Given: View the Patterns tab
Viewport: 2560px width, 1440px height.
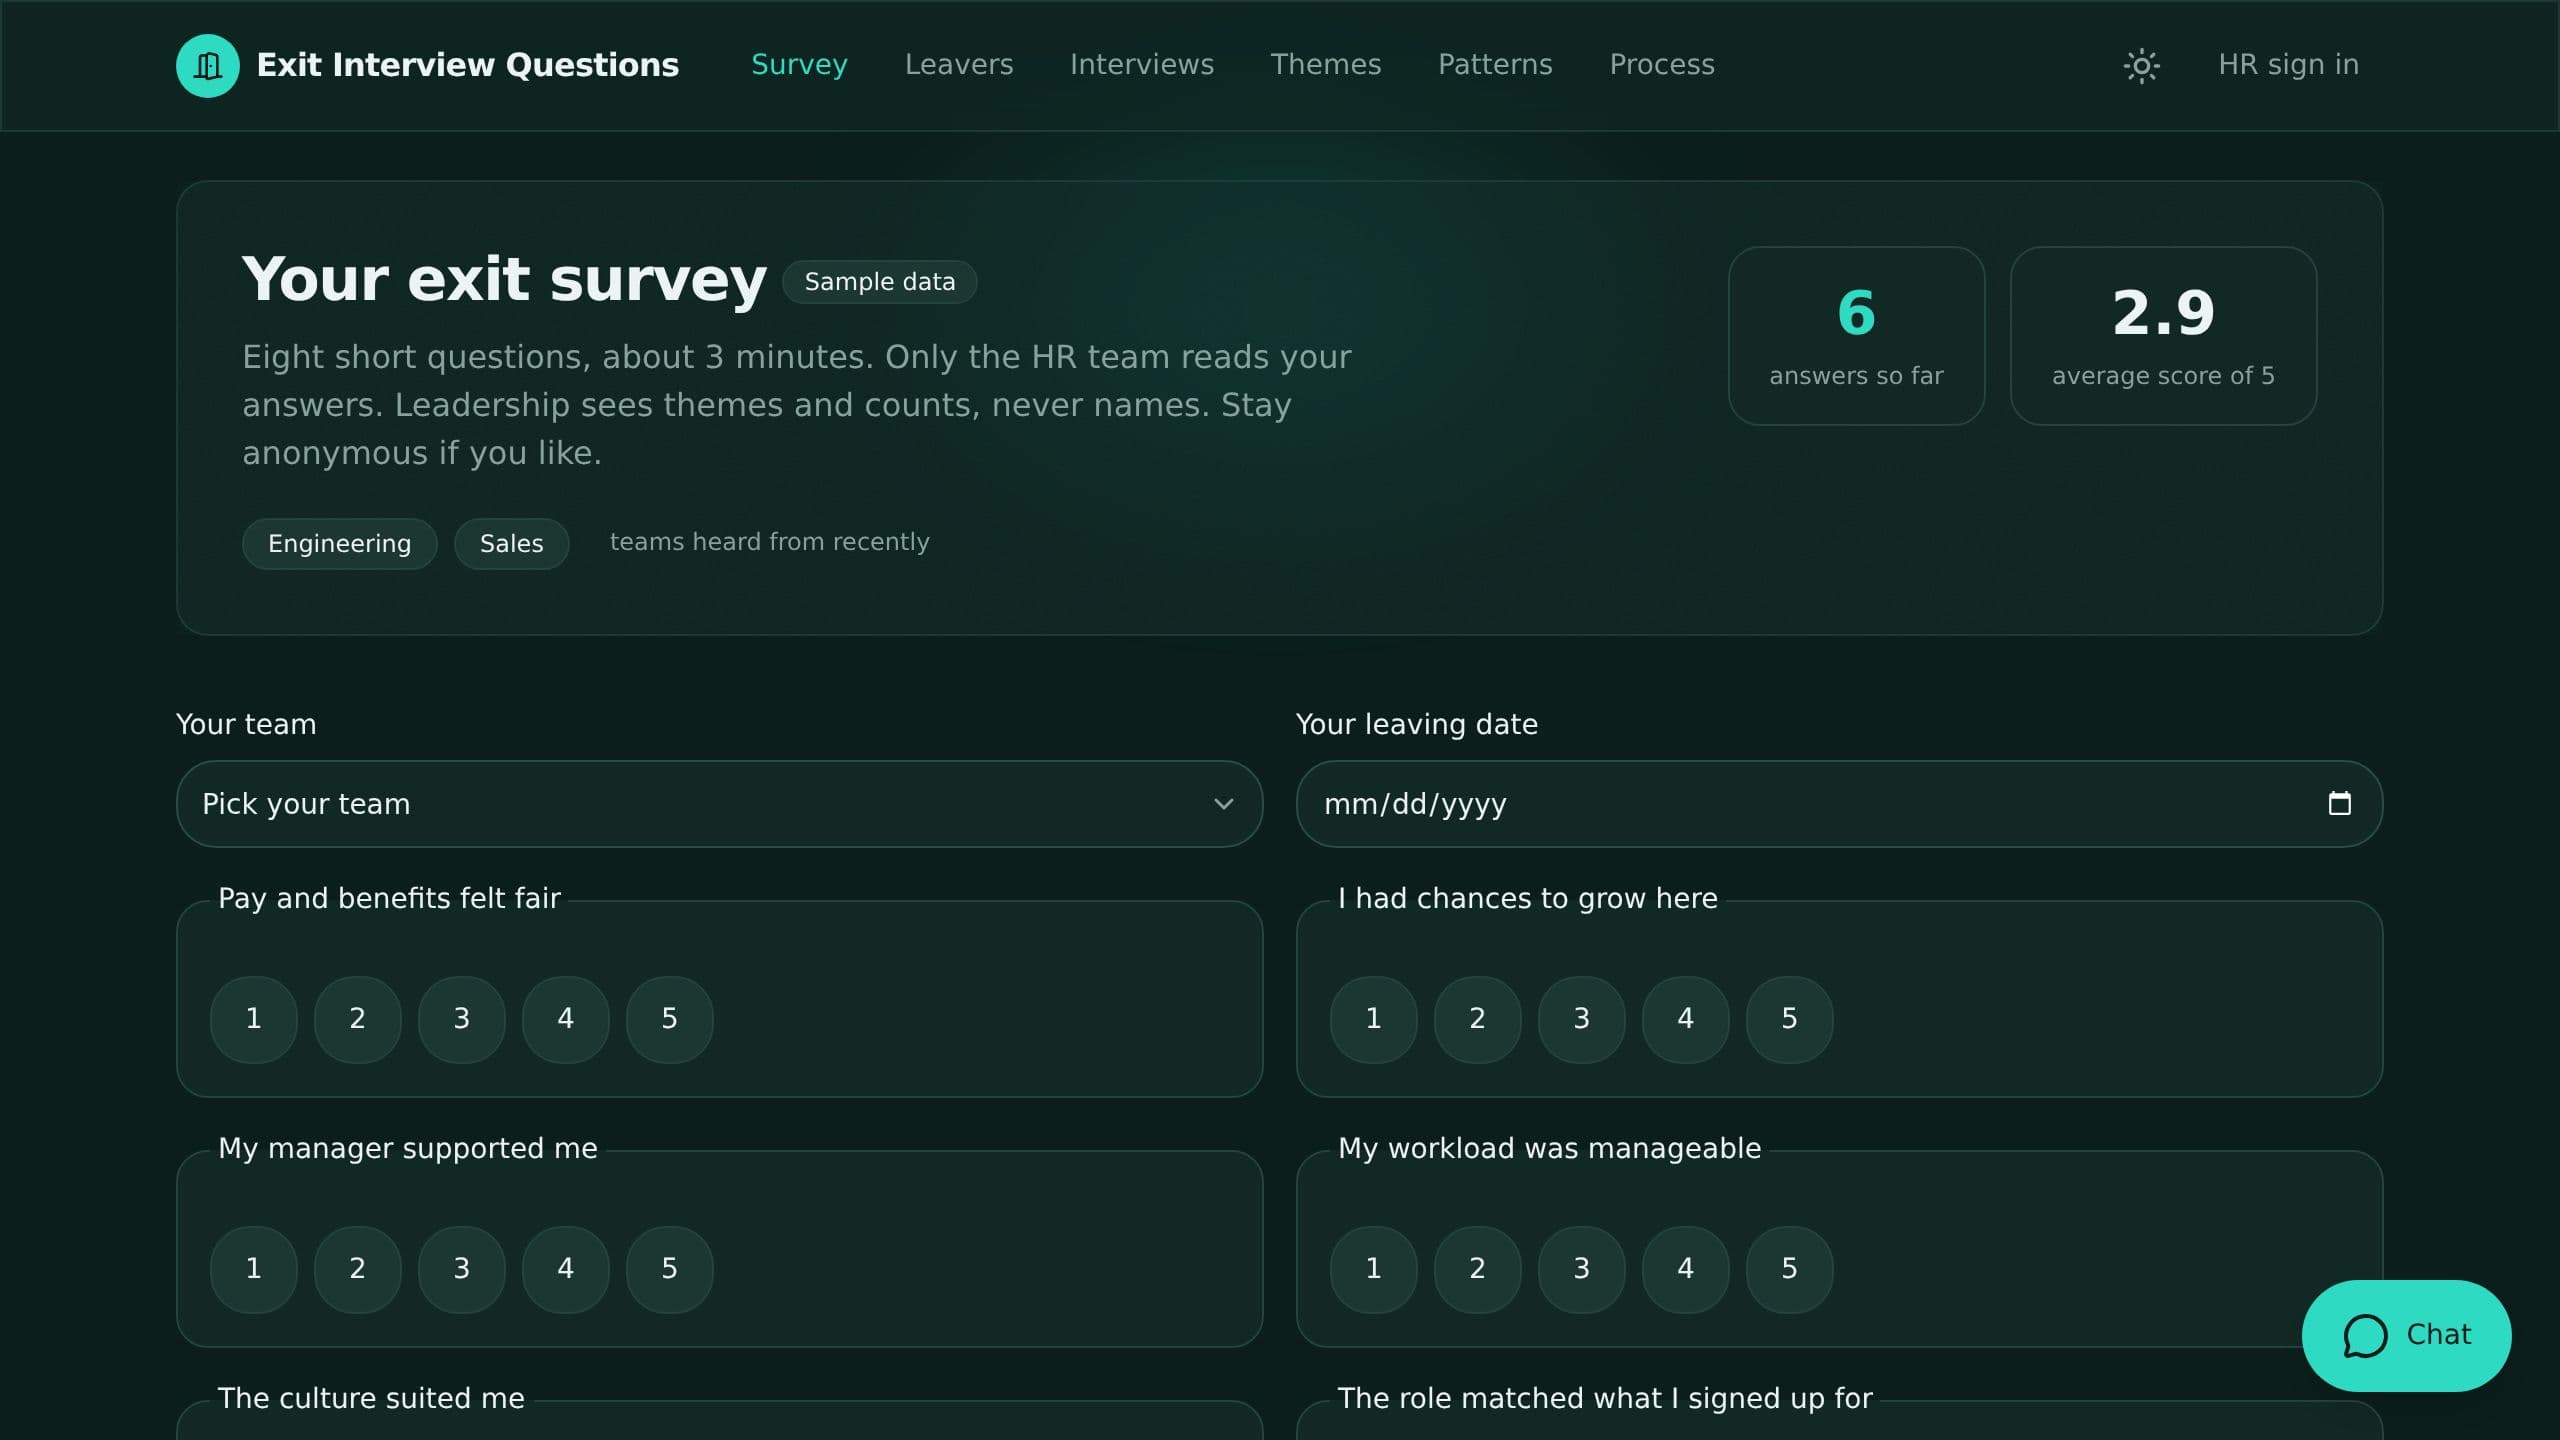Looking at the screenshot, I should (x=1495, y=65).
